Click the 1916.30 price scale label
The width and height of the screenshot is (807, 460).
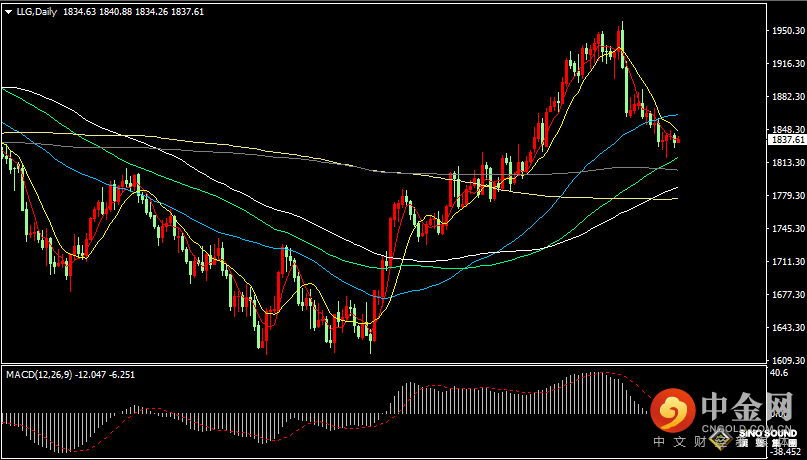pos(787,64)
